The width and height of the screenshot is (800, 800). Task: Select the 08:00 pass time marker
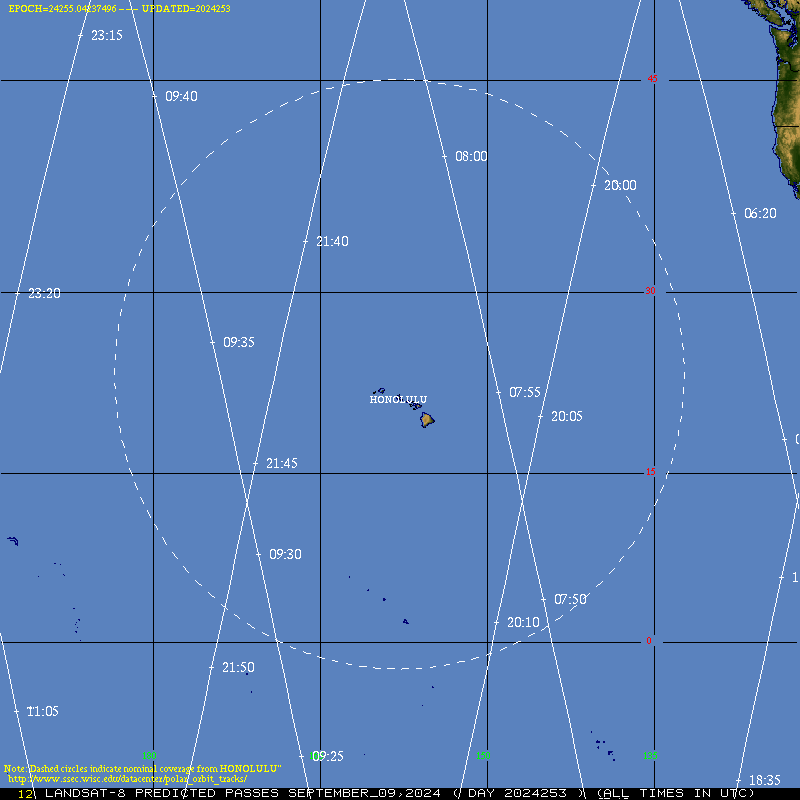(470, 157)
